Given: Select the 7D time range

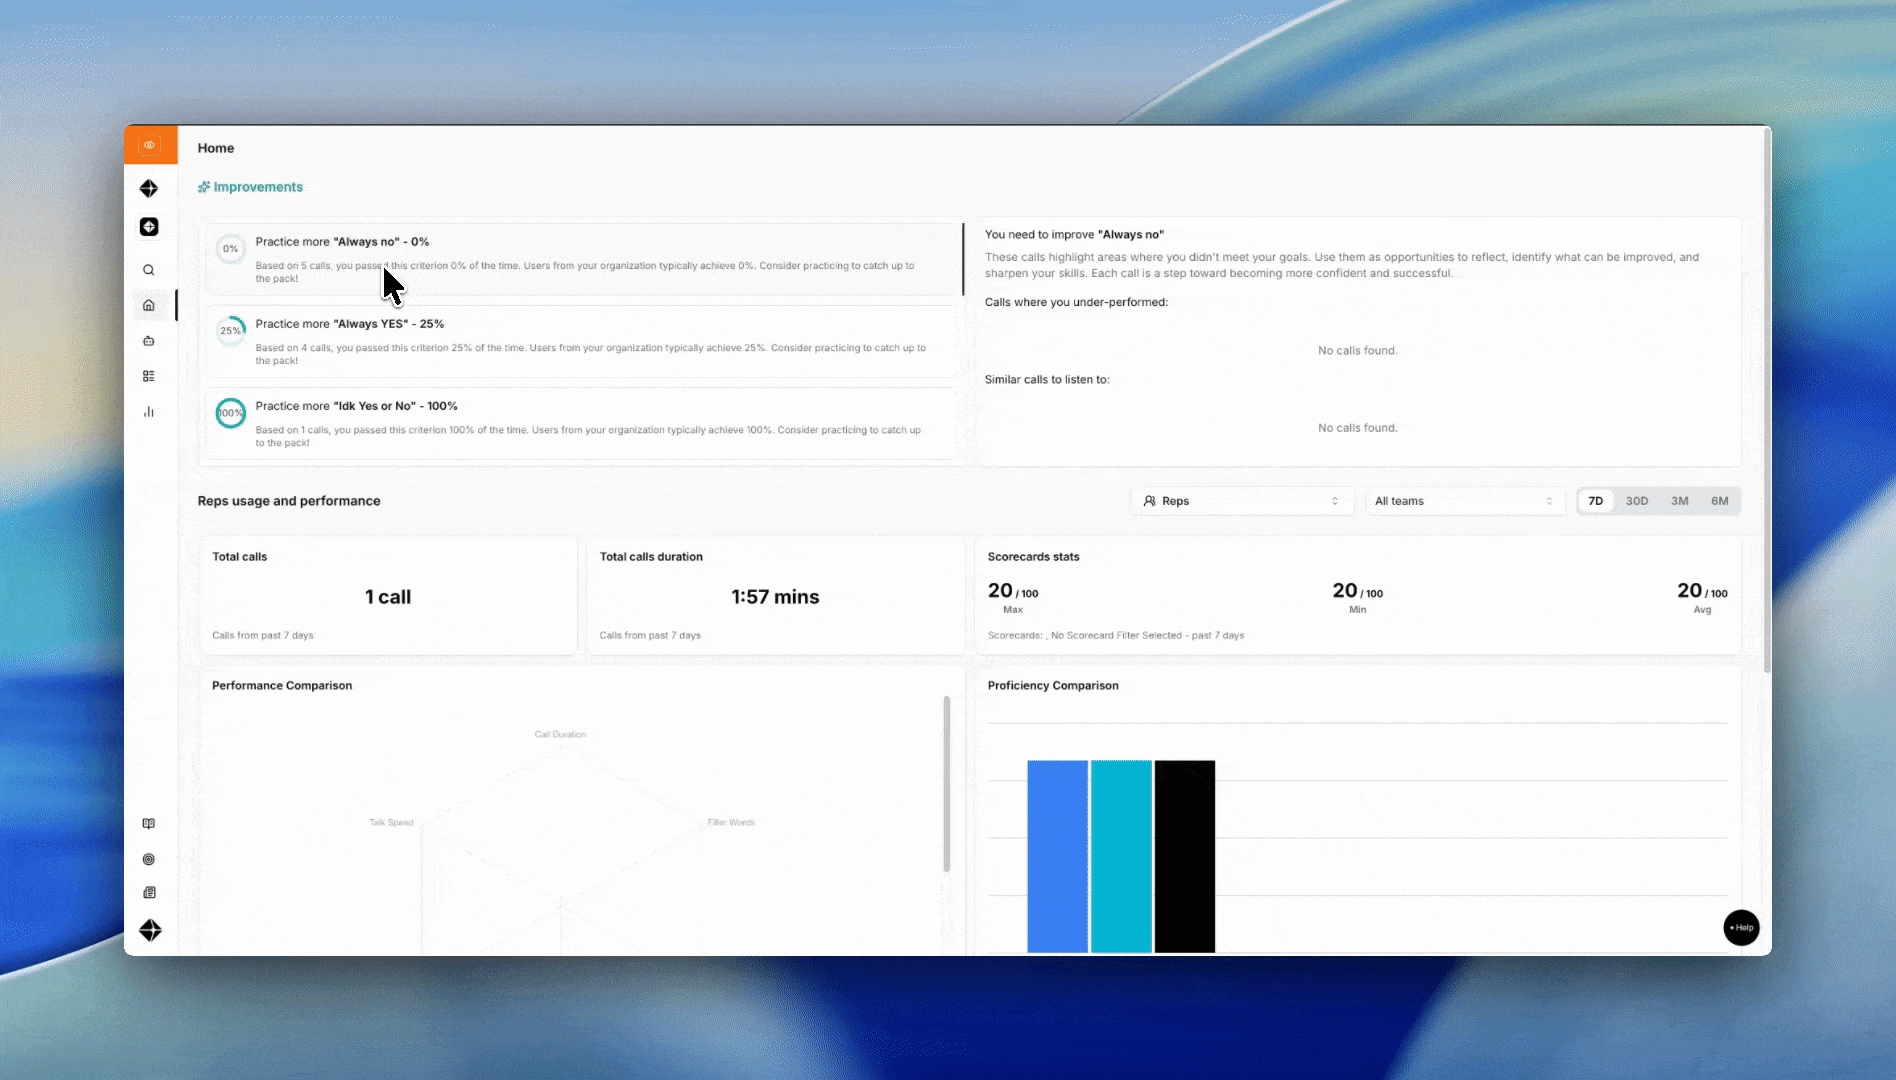Looking at the screenshot, I should [x=1596, y=501].
